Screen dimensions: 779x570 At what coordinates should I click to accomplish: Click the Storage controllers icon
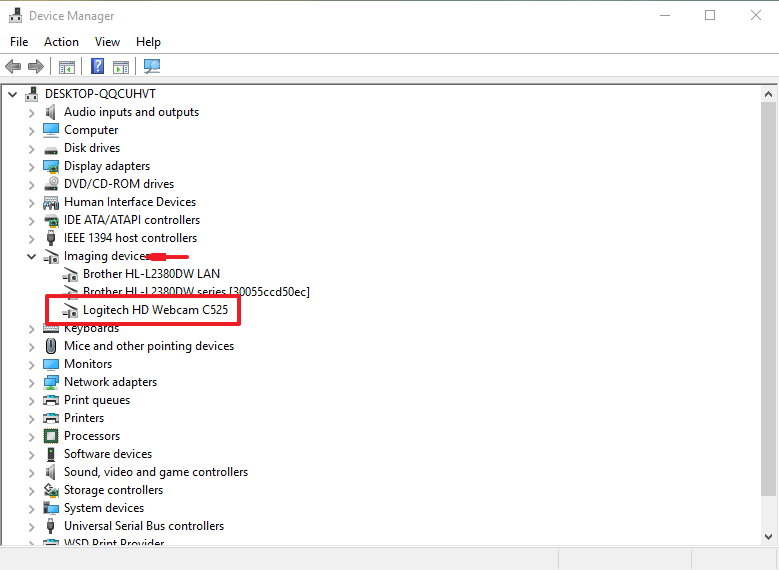tap(51, 490)
